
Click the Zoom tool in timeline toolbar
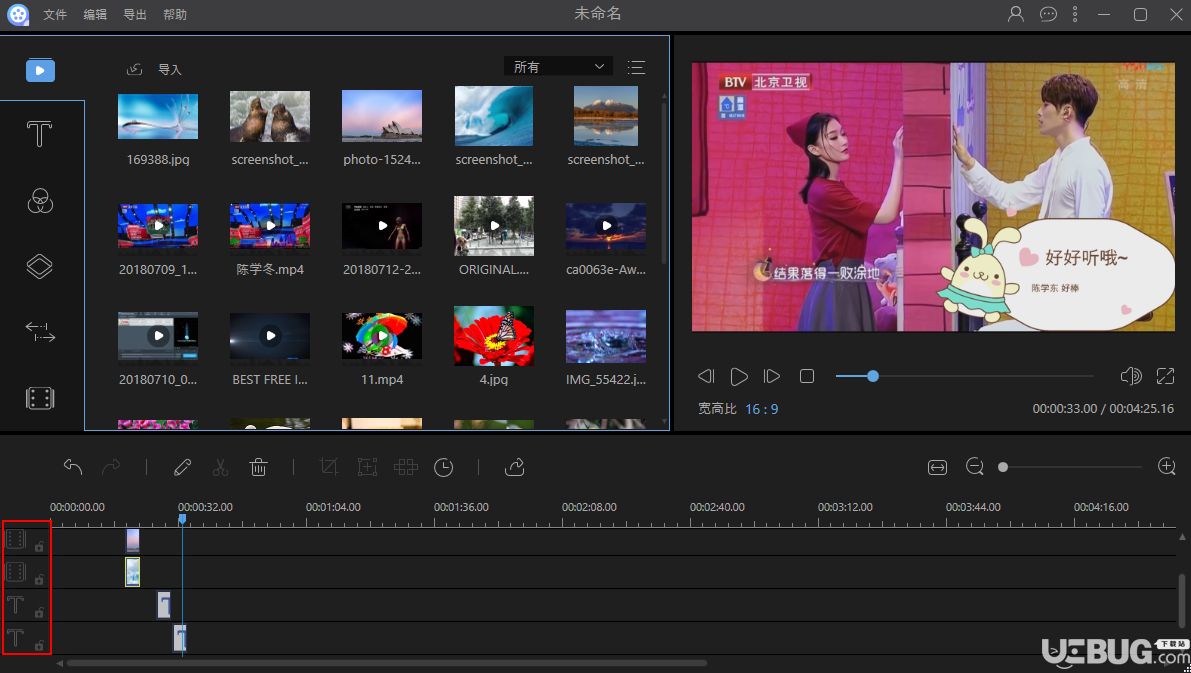coord(368,467)
